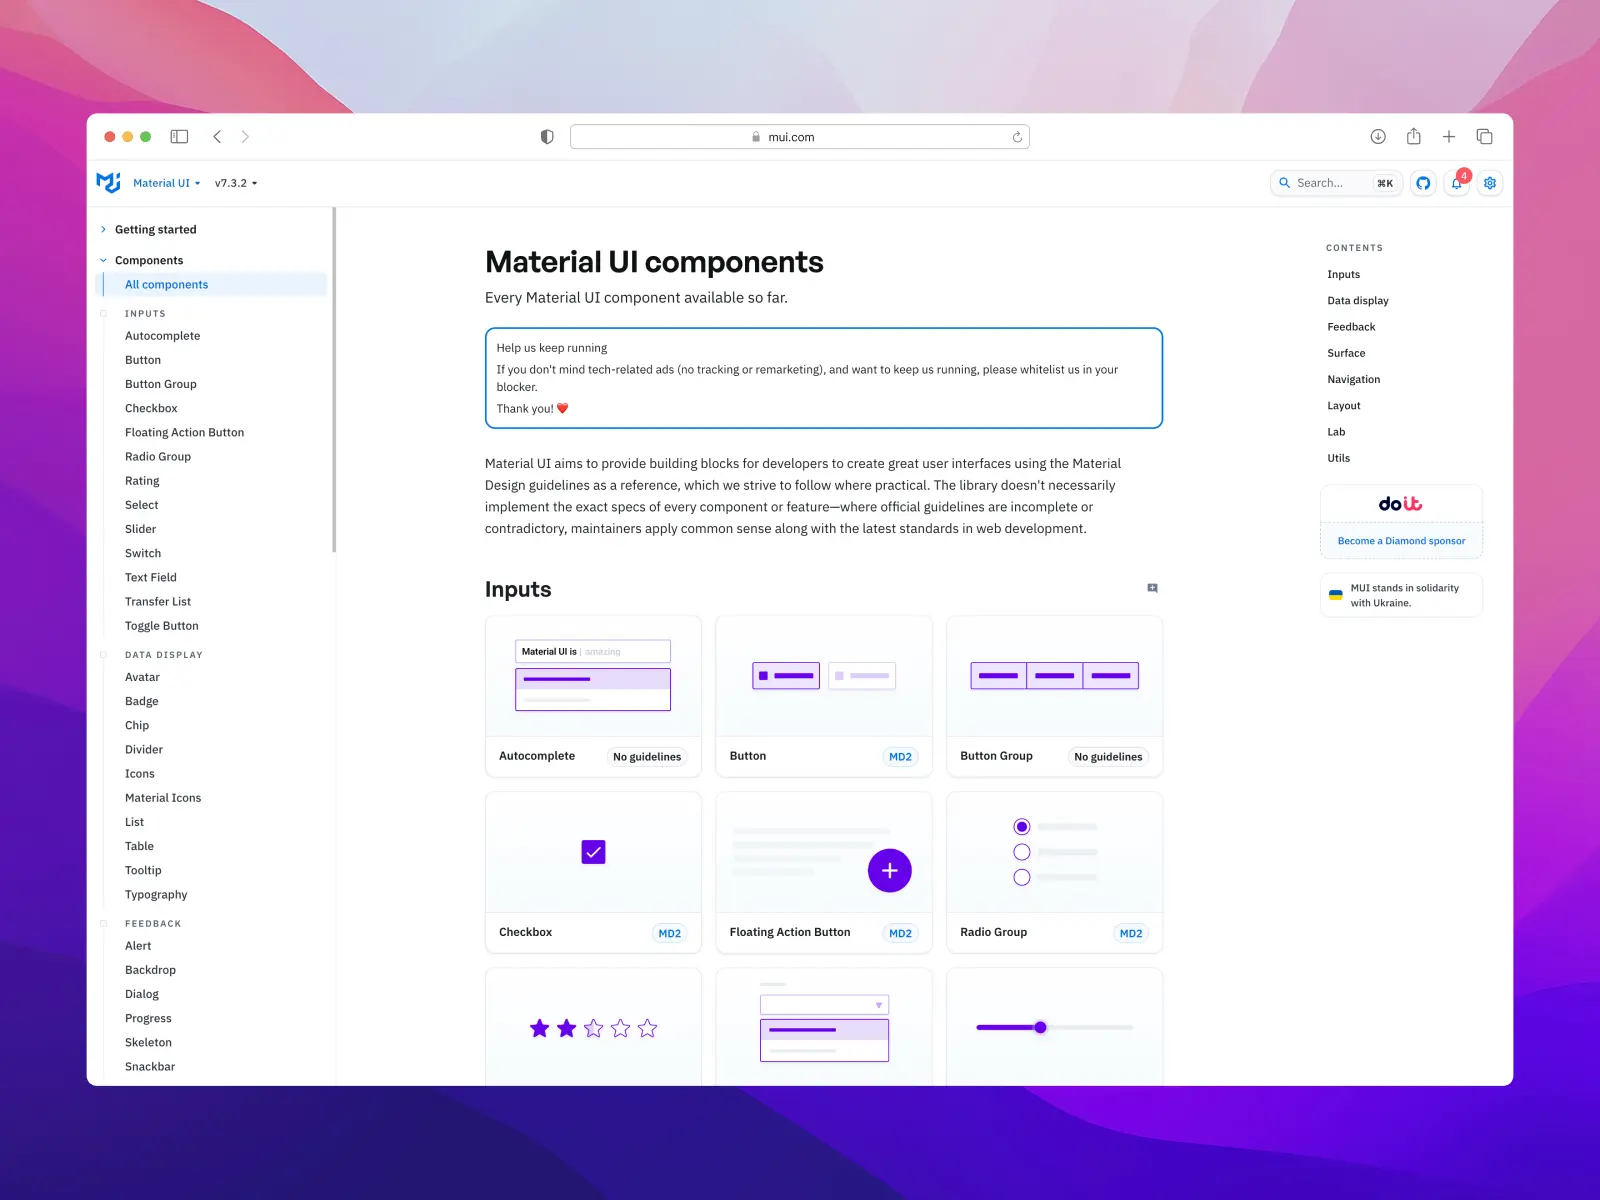The height and width of the screenshot is (1200, 1600).
Task: Reload the page with the refresh icon
Action: (1017, 137)
